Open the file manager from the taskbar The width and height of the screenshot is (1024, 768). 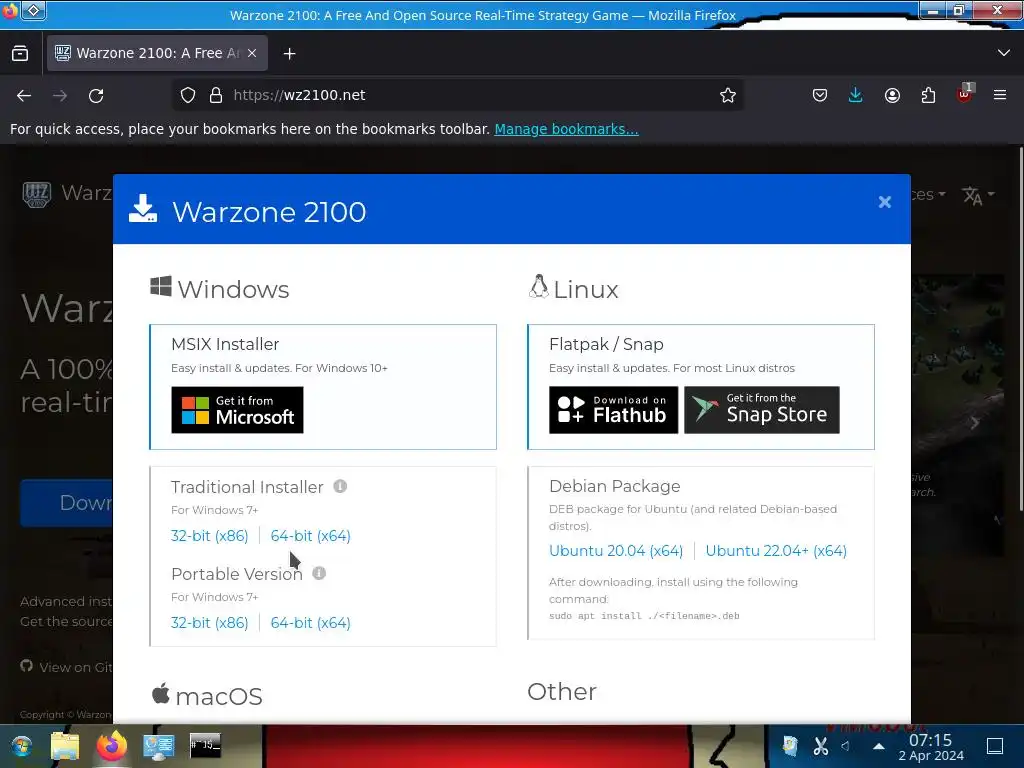[x=65, y=746]
